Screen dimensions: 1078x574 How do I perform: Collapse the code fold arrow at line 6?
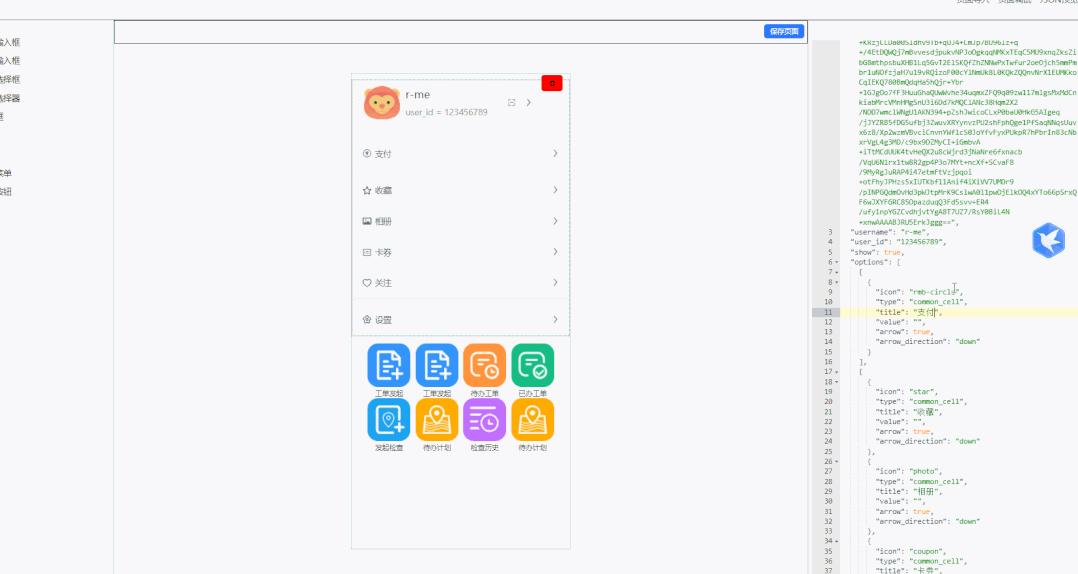tap(837, 263)
